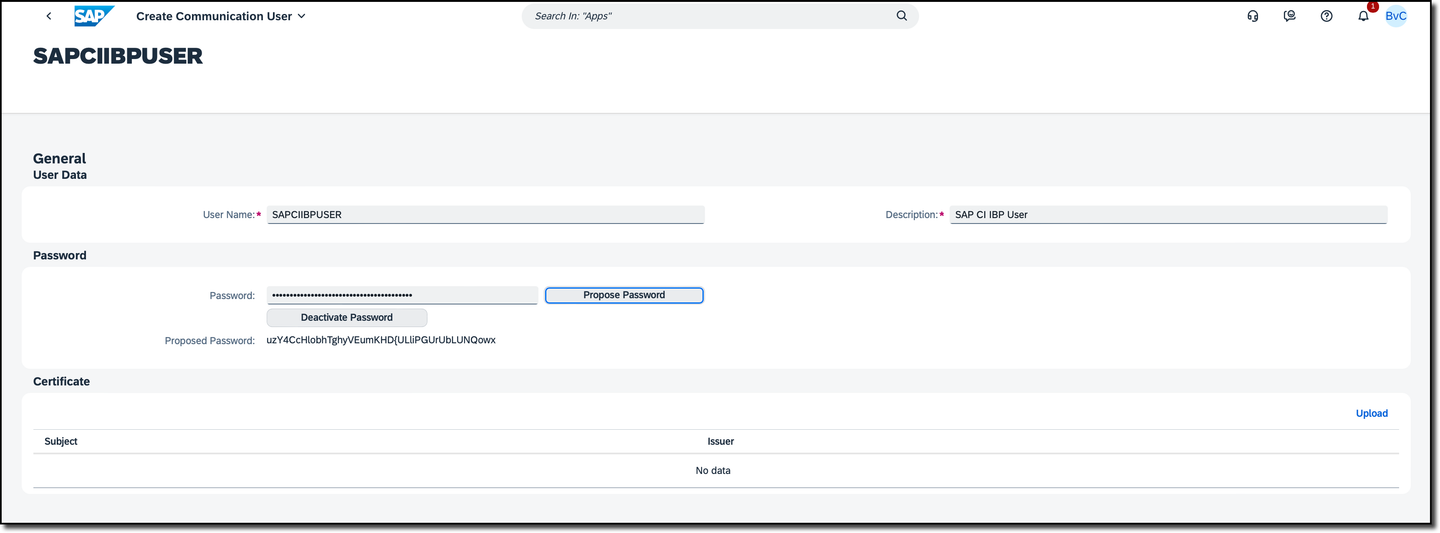This screenshot has height=533, width=1440.
Task: Click the SAPCIIBPUSER page heading
Action: (118, 56)
